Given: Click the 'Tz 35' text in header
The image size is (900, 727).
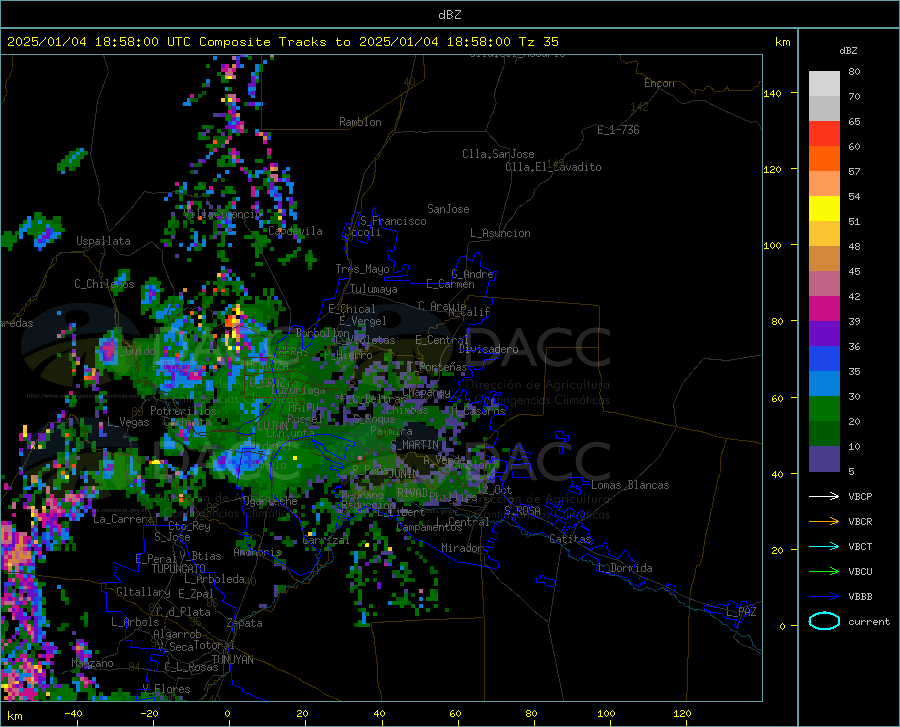Looking at the screenshot, I should (539, 42).
